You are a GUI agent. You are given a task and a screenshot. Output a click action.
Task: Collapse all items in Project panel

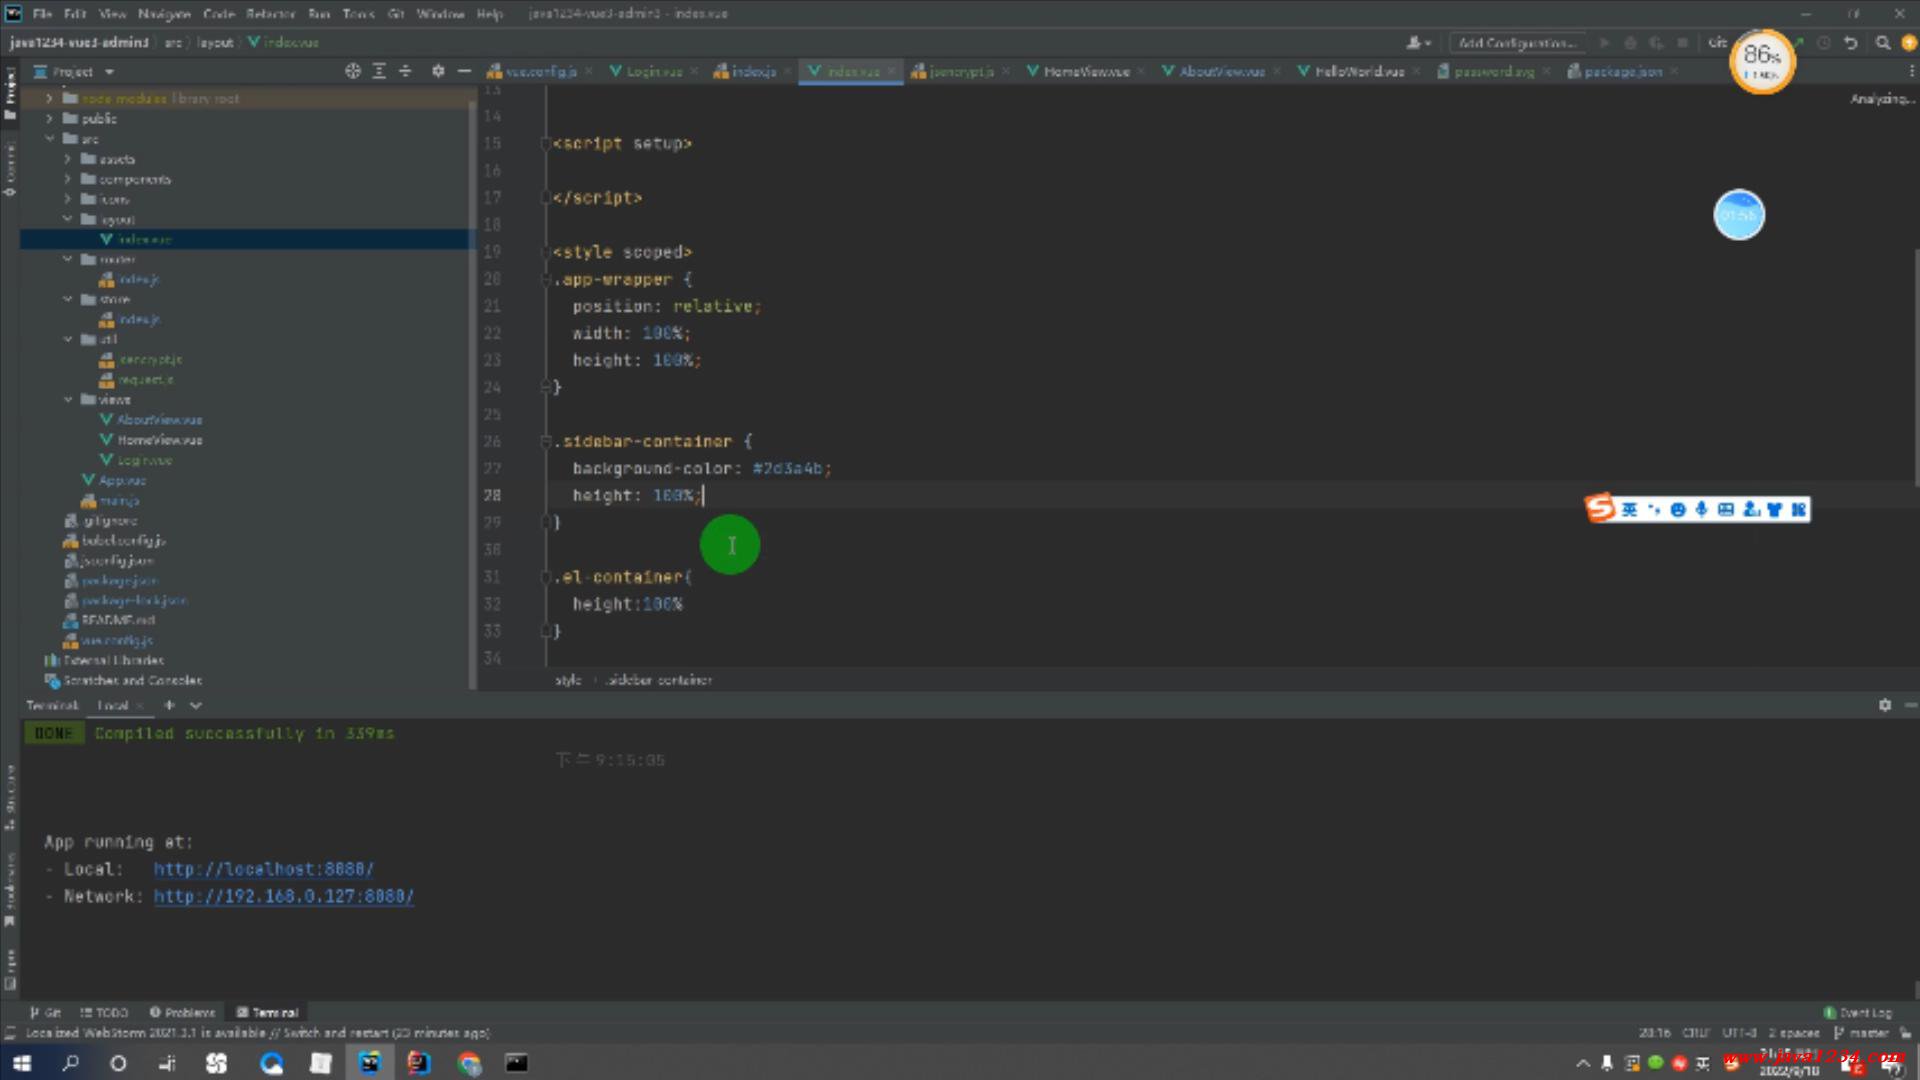pyautogui.click(x=405, y=71)
